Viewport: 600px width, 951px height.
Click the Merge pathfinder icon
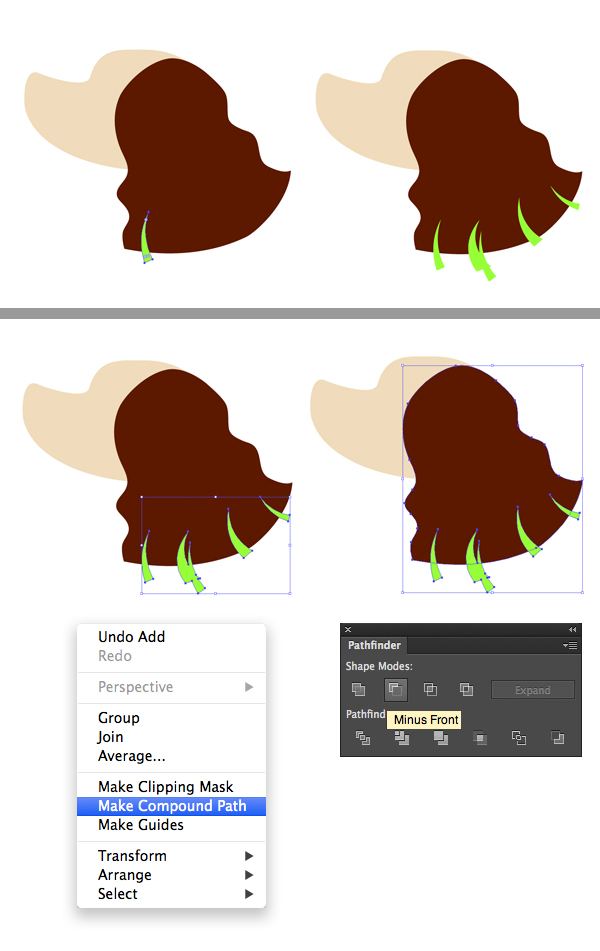440,738
